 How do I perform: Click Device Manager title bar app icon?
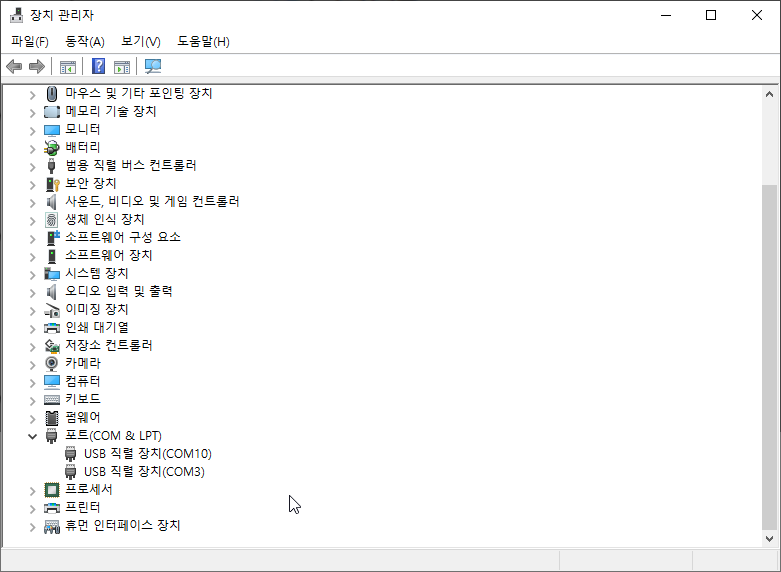tap(16, 15)
